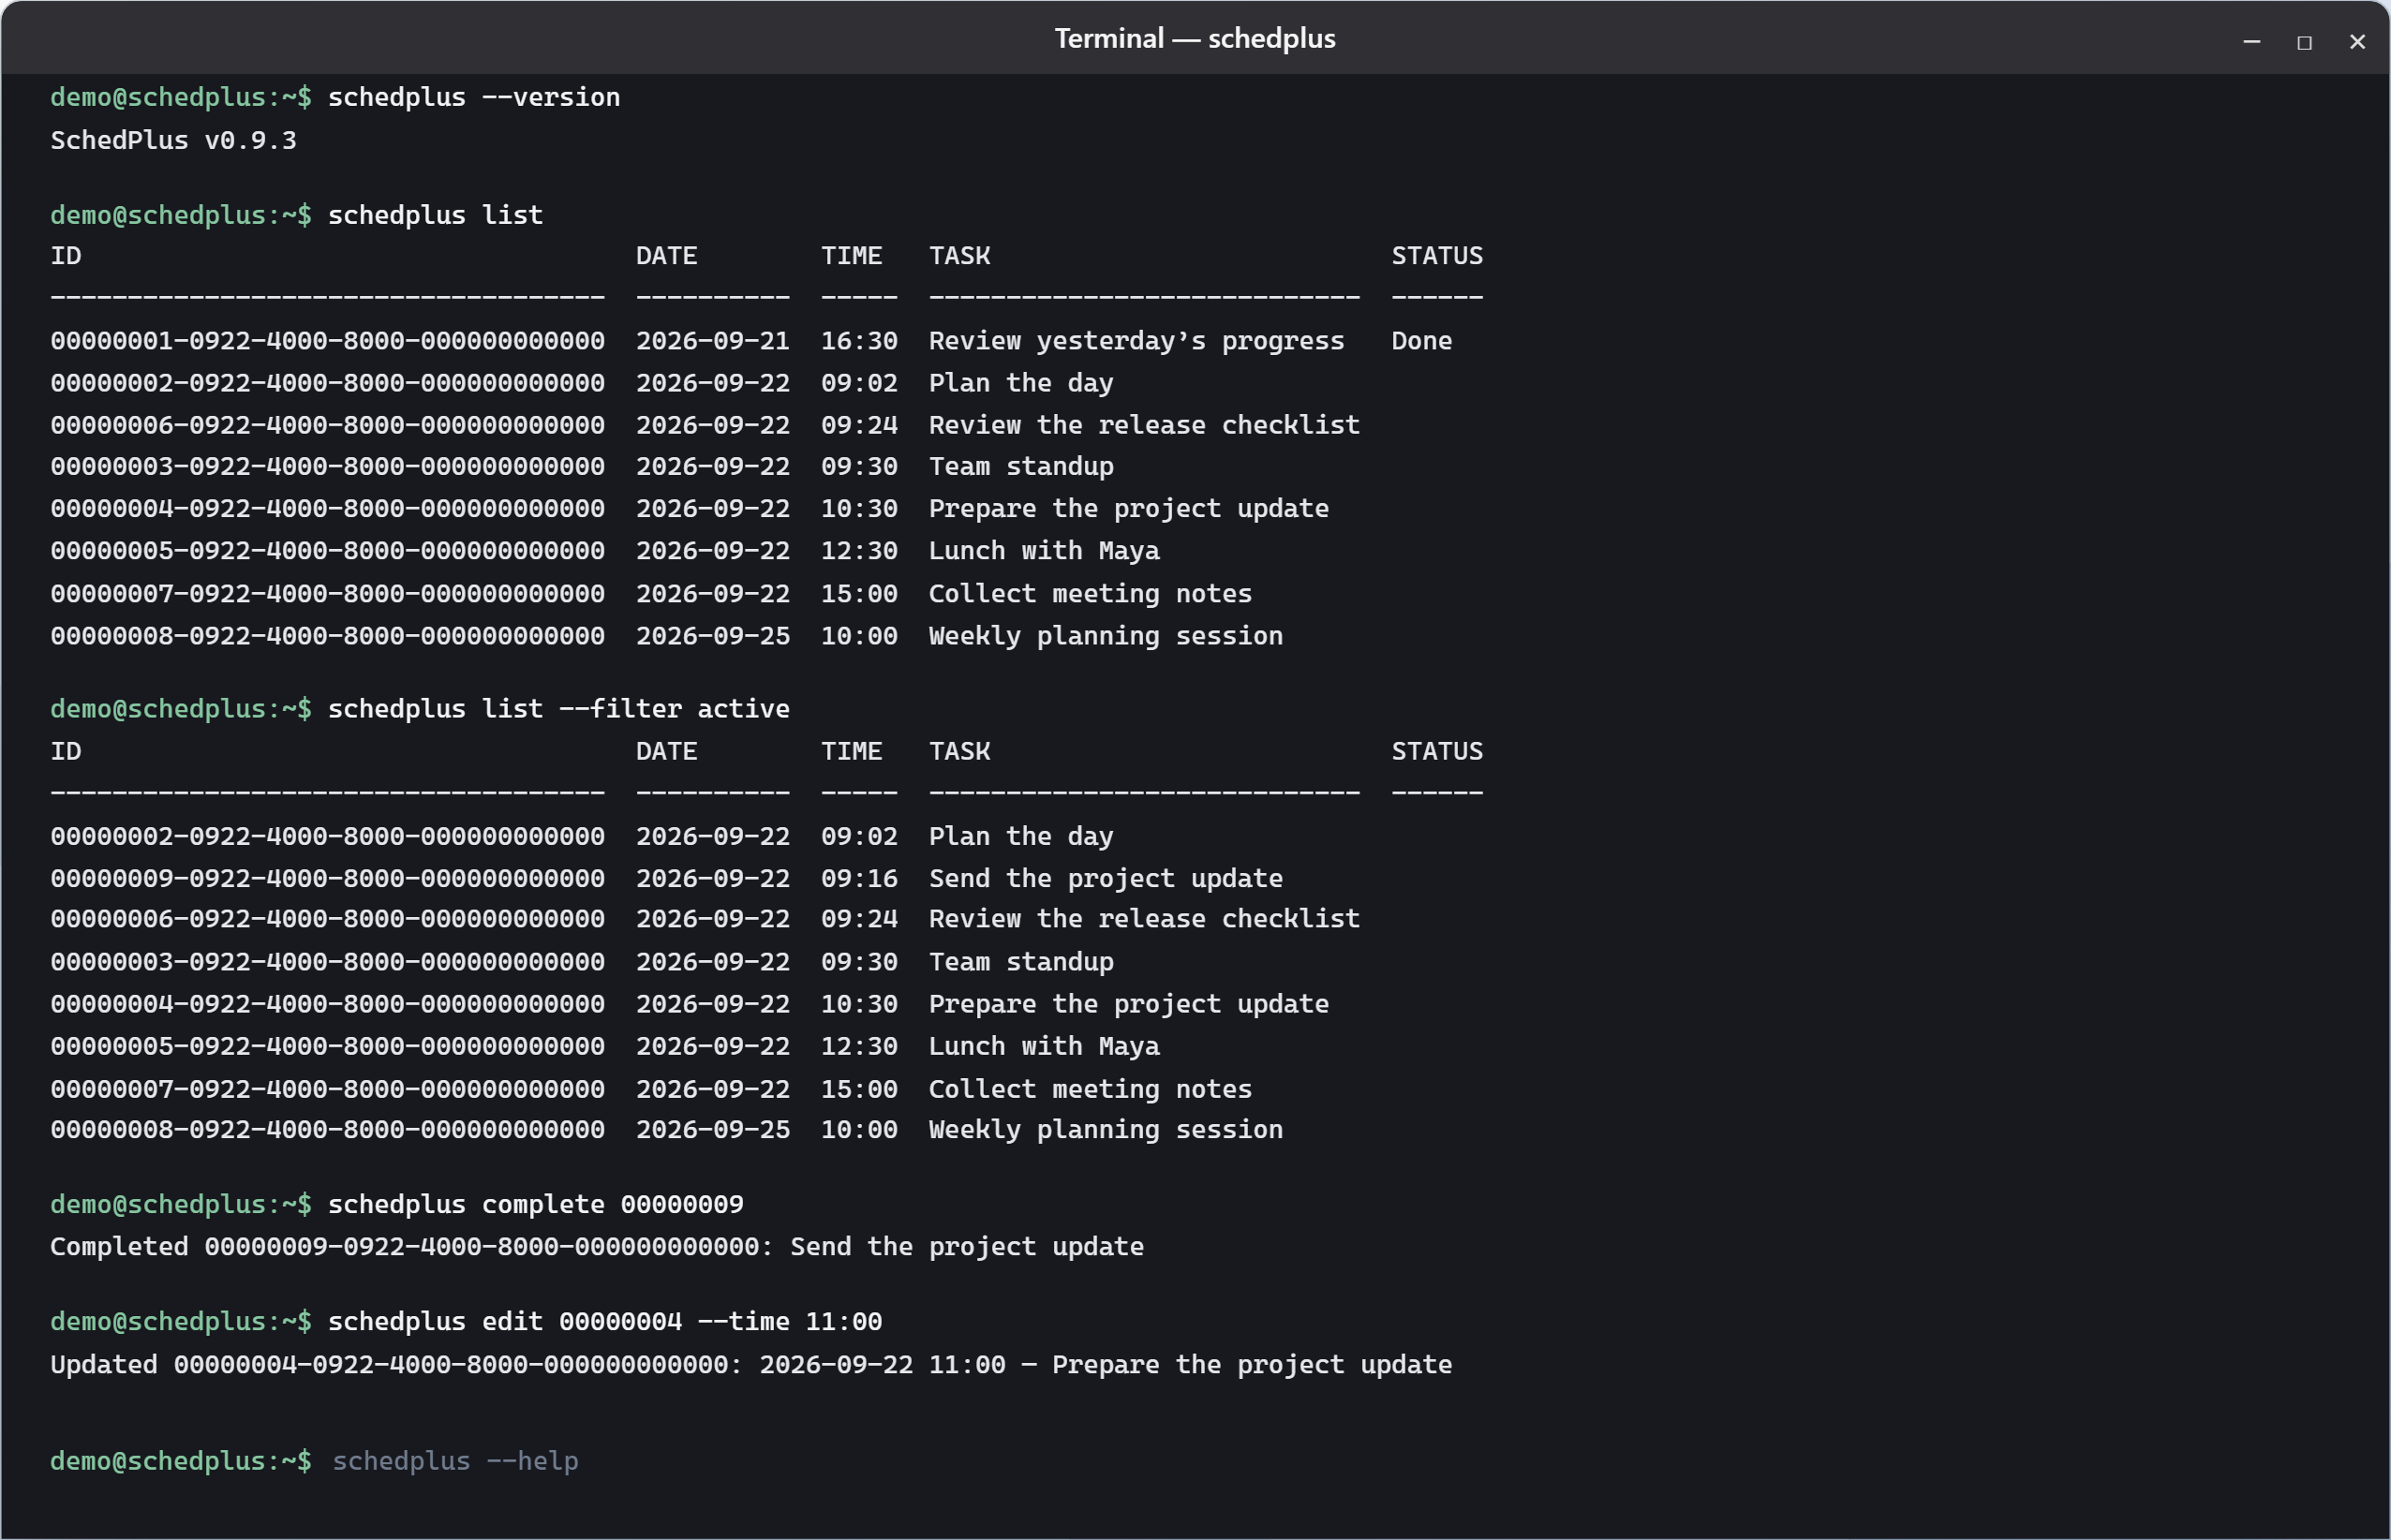Click ID 00000006 in the first list
Viewport: 2391px width, 1540px height.
[328, 425]
